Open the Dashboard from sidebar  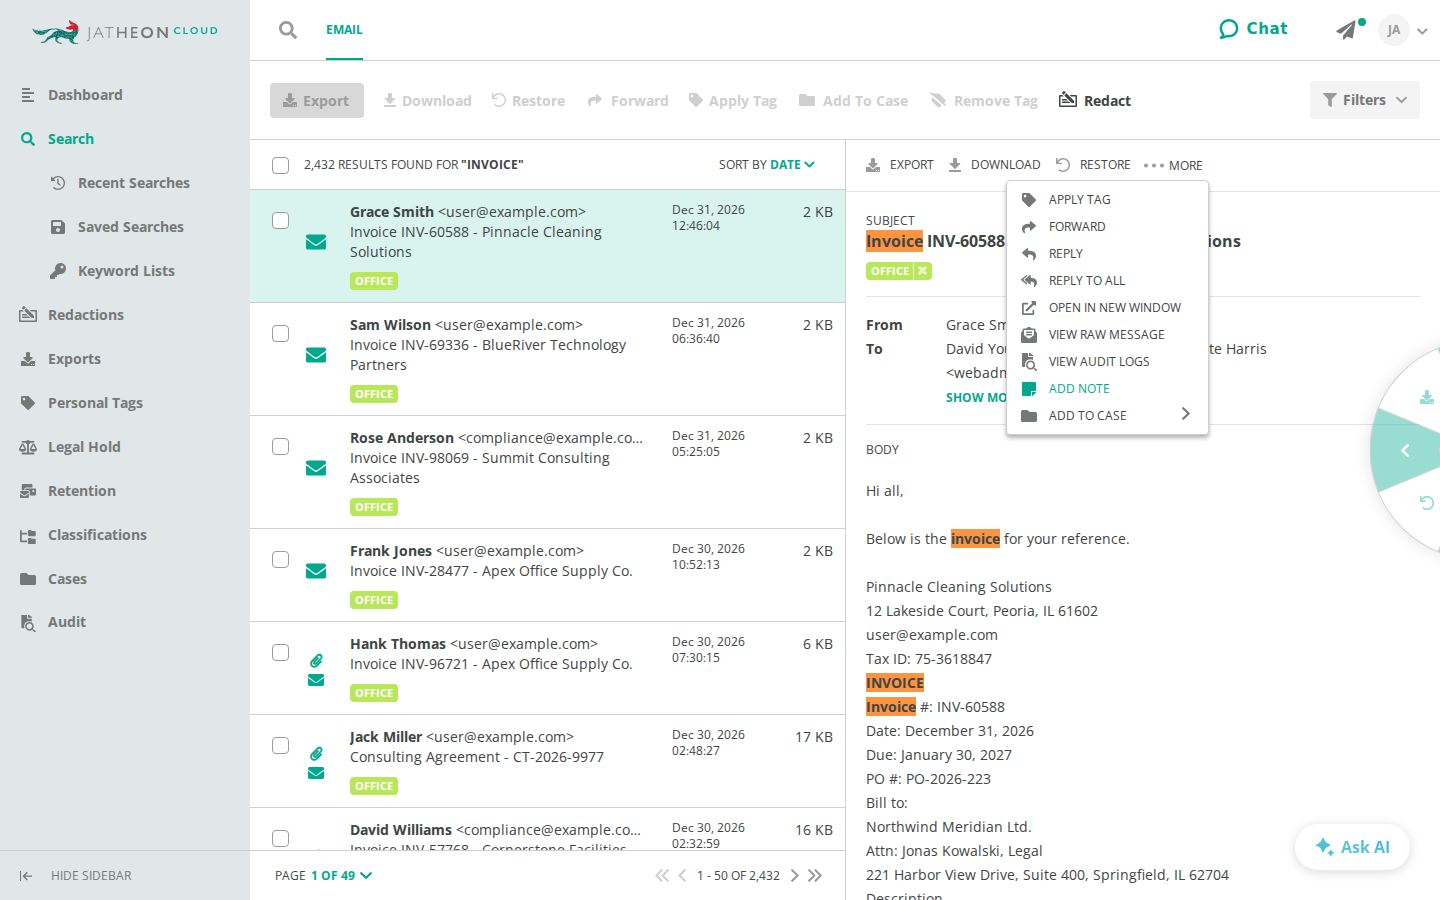[85, 95]
